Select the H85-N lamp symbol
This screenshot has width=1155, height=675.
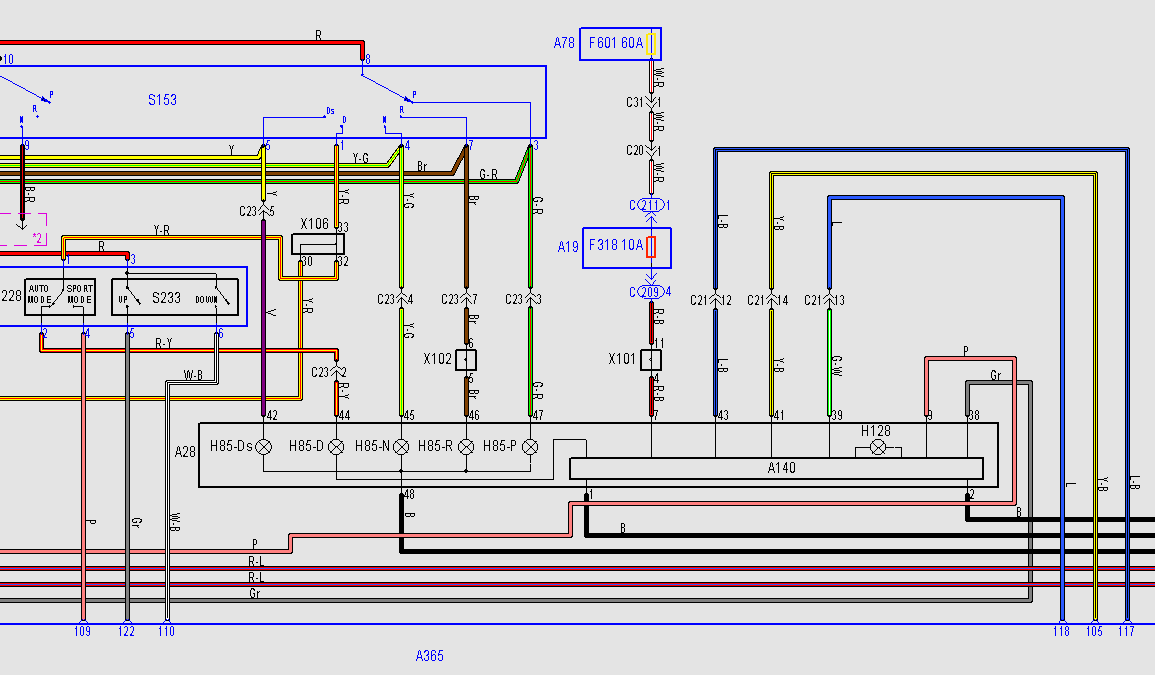(x=401, y=446)
